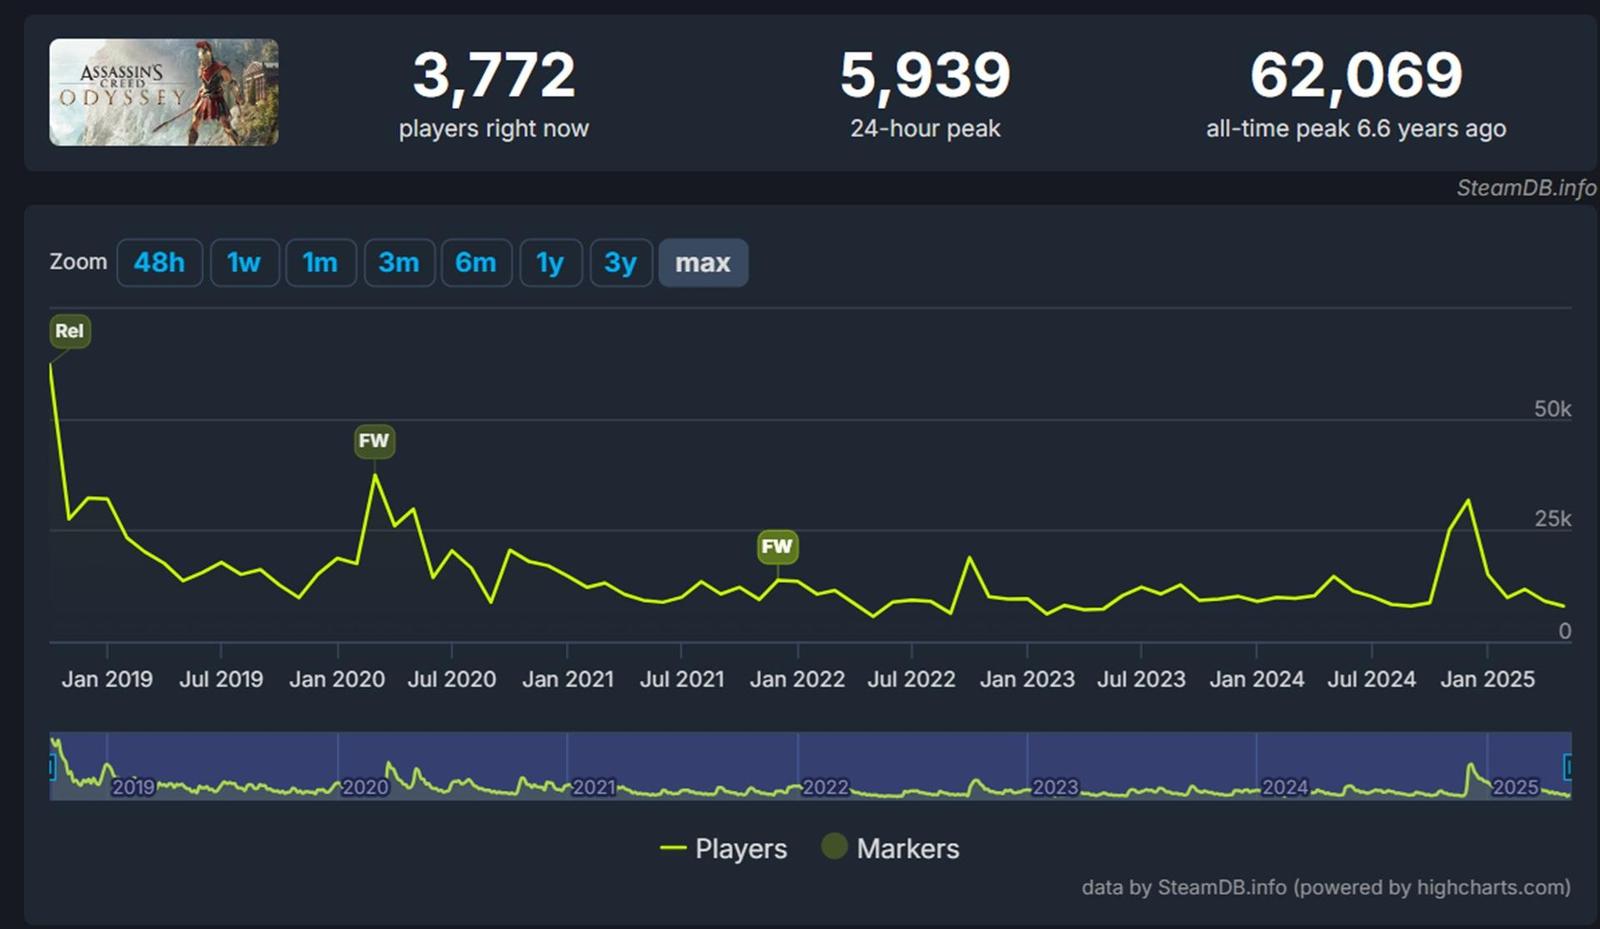Click the SteamDB.info watermark text

tap(1525, 188)
